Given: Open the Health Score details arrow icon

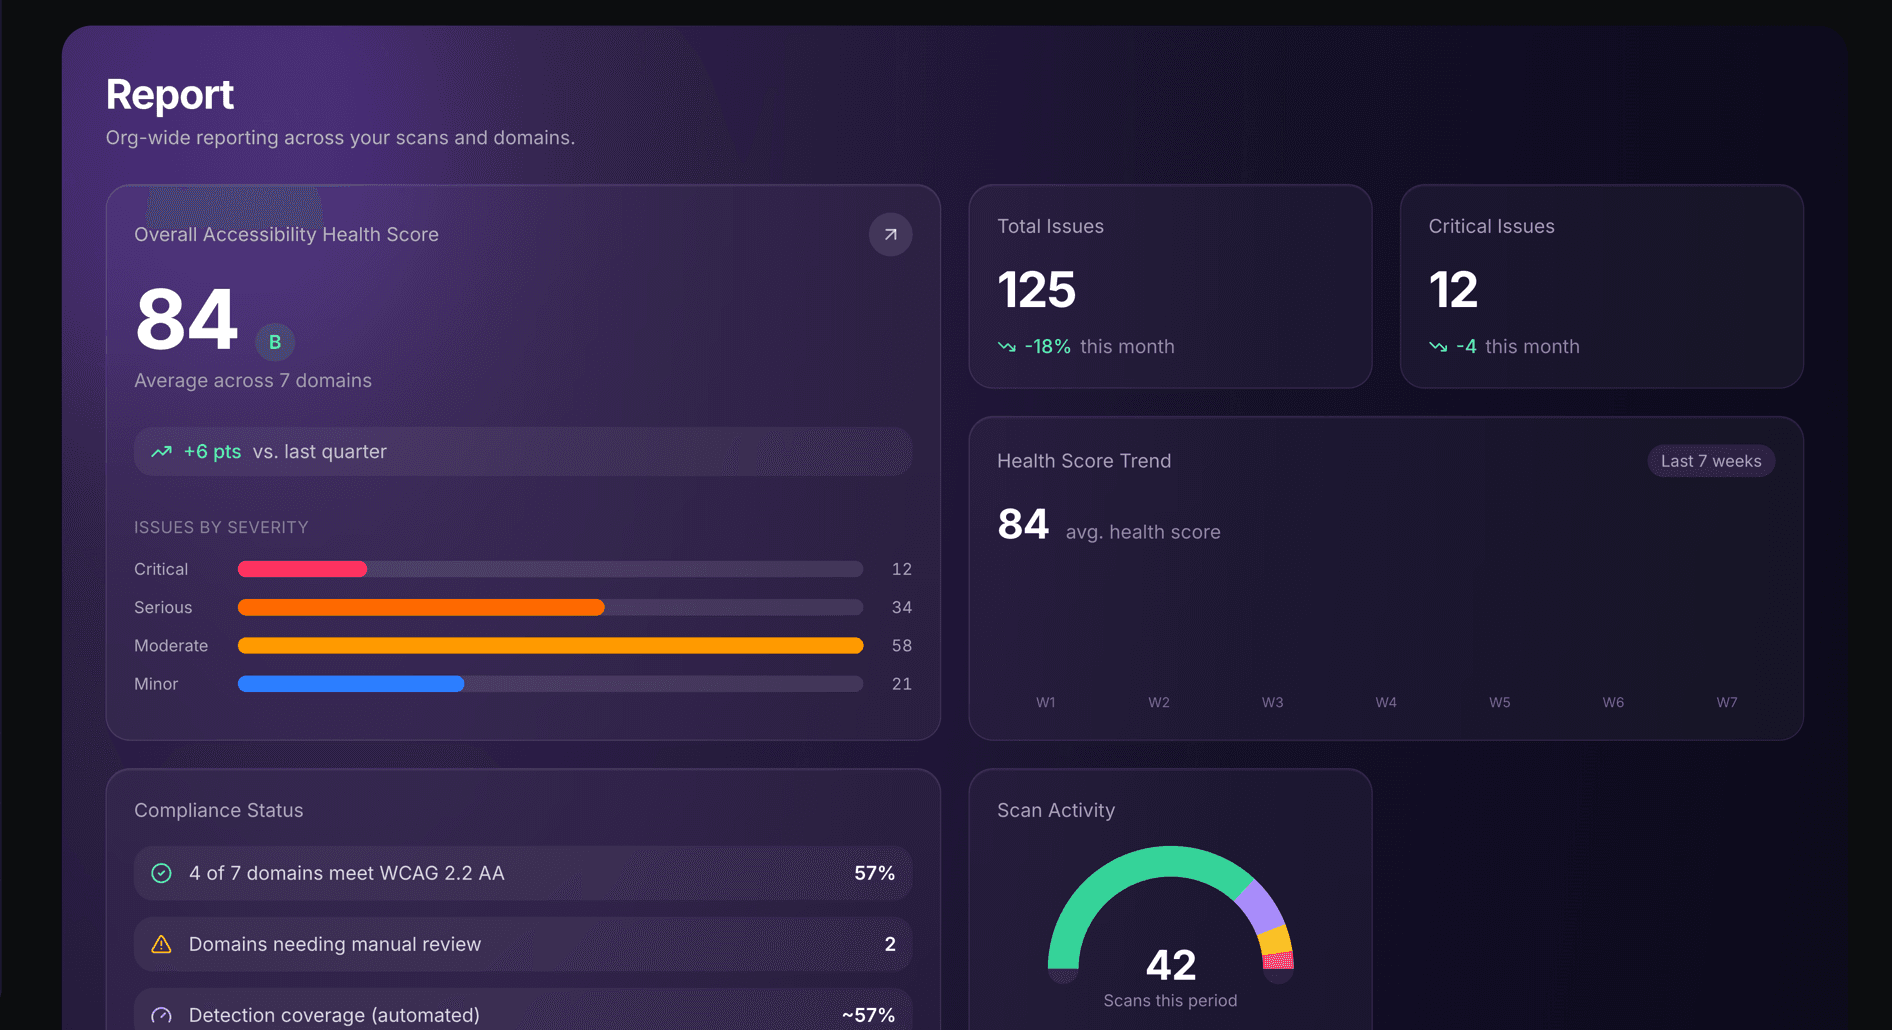Looking at the screenshot, I should (x=890, y=235).
